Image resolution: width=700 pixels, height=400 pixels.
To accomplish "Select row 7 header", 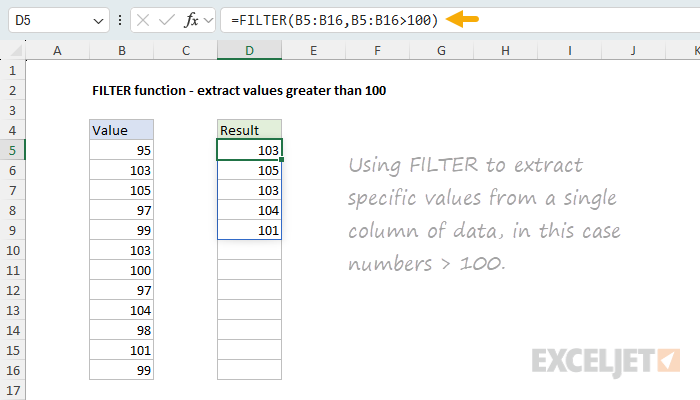I will coord(12,191).
